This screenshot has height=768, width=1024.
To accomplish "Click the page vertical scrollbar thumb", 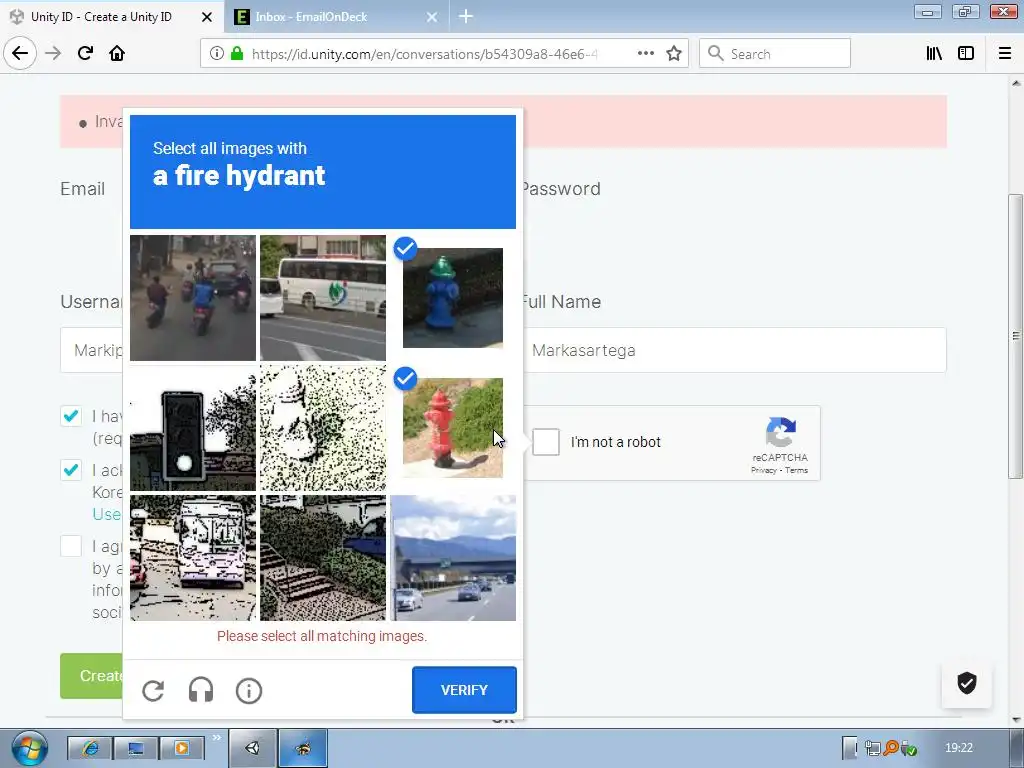I will click(1016, 336).
